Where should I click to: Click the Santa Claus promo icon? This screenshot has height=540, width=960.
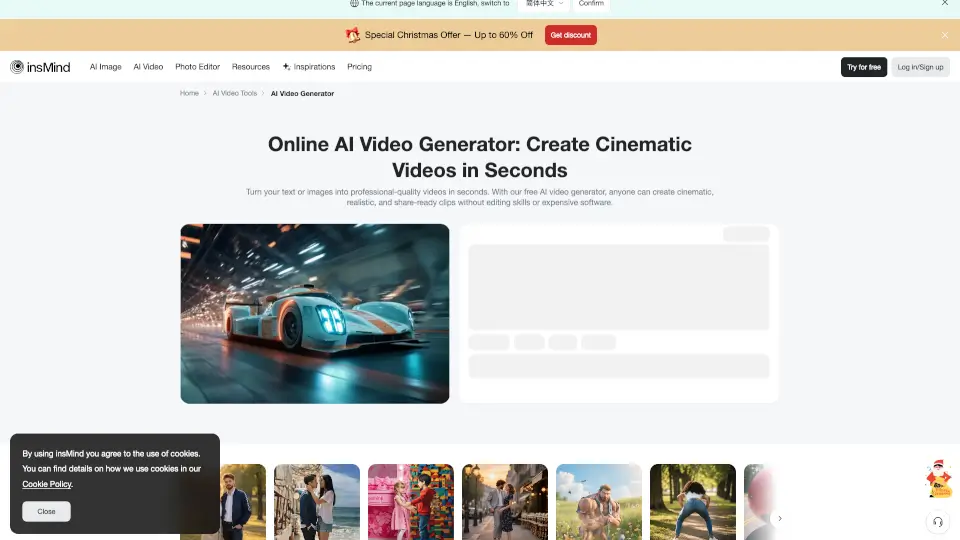click(x=938, y=478)
